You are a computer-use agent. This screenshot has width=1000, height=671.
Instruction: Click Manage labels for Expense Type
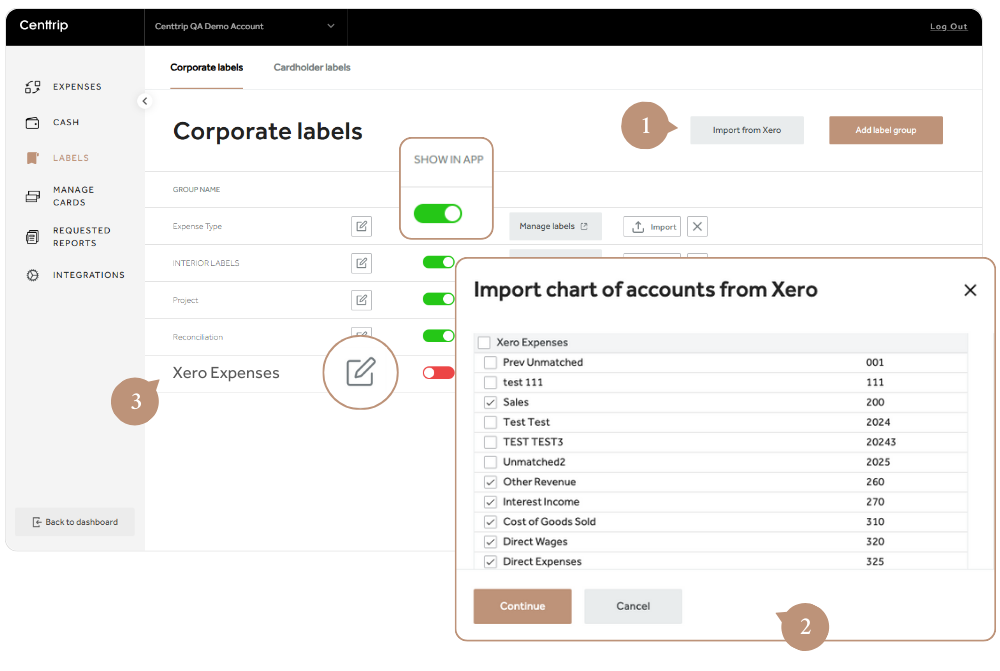point(555,226)
